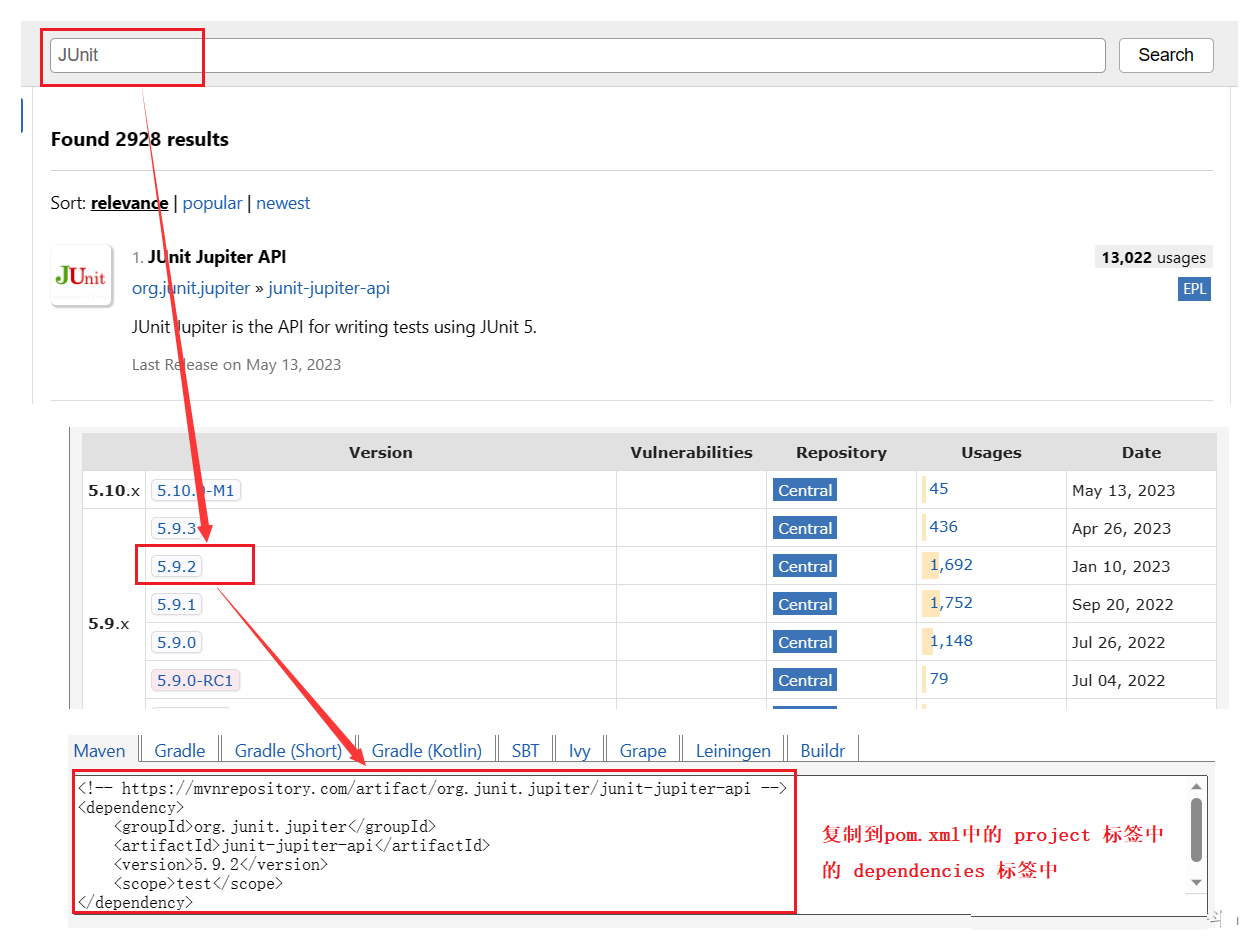
Task: Click the 5.10.x version group label
Action: pyautogui.click(x=114, y=490)
